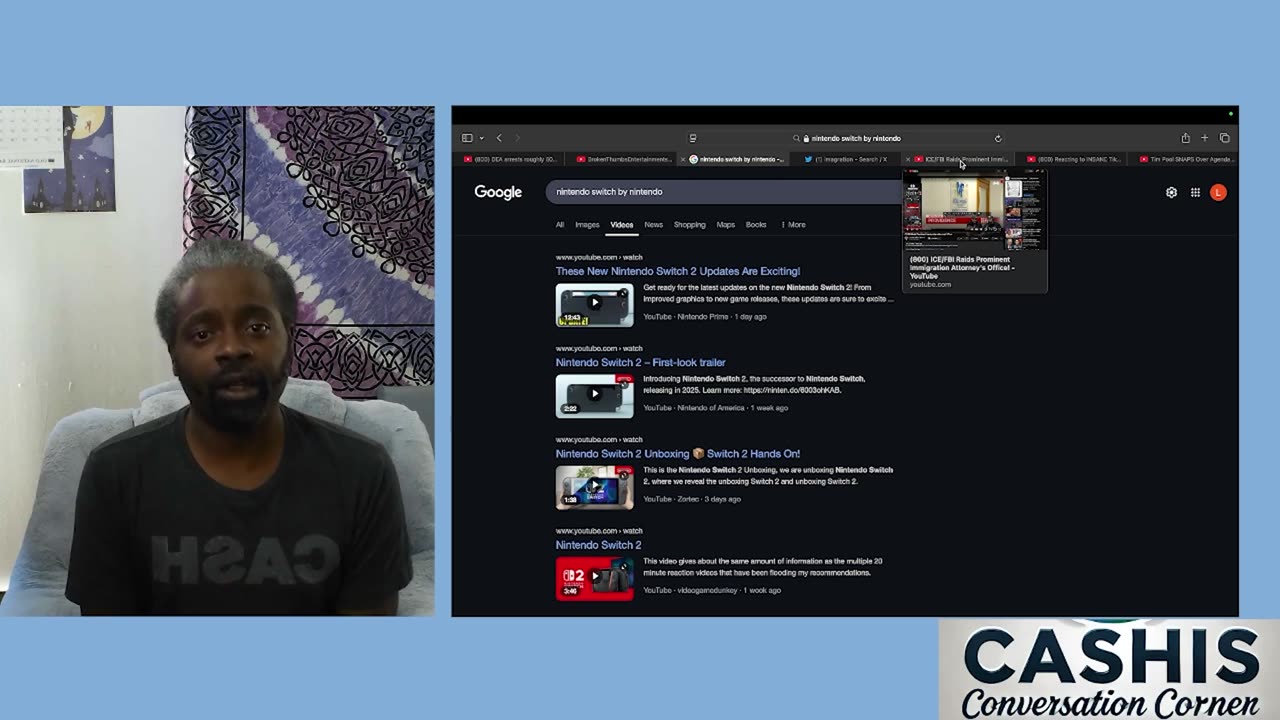Close the 'nintendo switch by nintendo' tab

coord(683,159)
